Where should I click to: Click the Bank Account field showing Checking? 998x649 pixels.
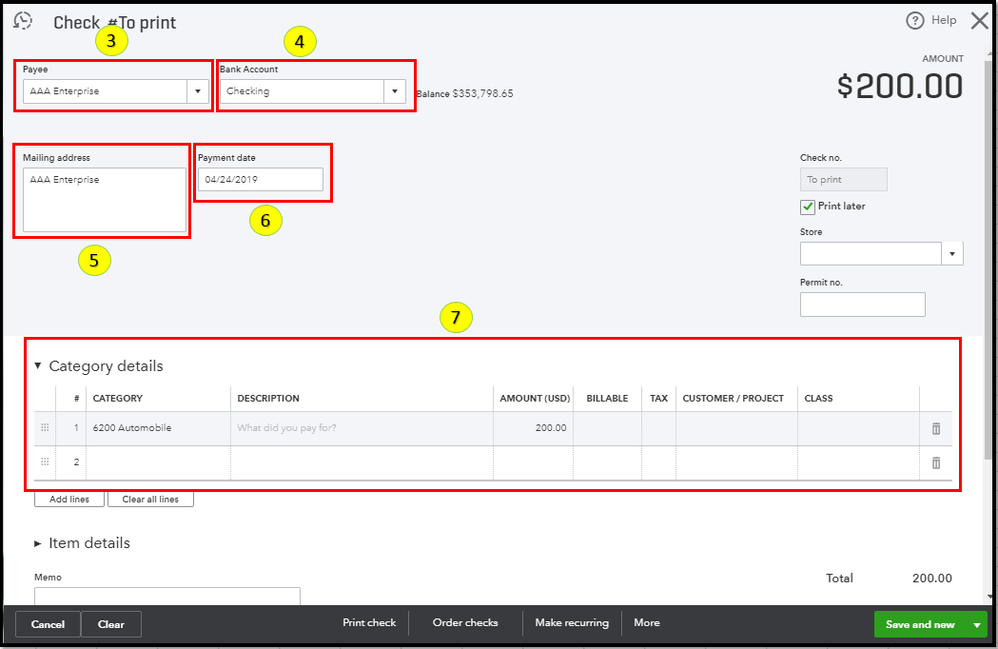(302, 91)
